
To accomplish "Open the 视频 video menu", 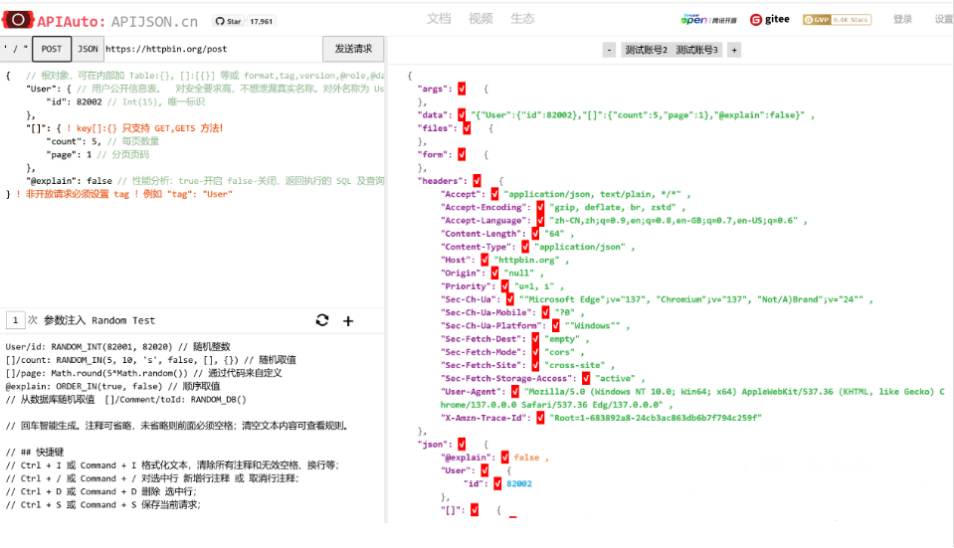I will 481,19.
